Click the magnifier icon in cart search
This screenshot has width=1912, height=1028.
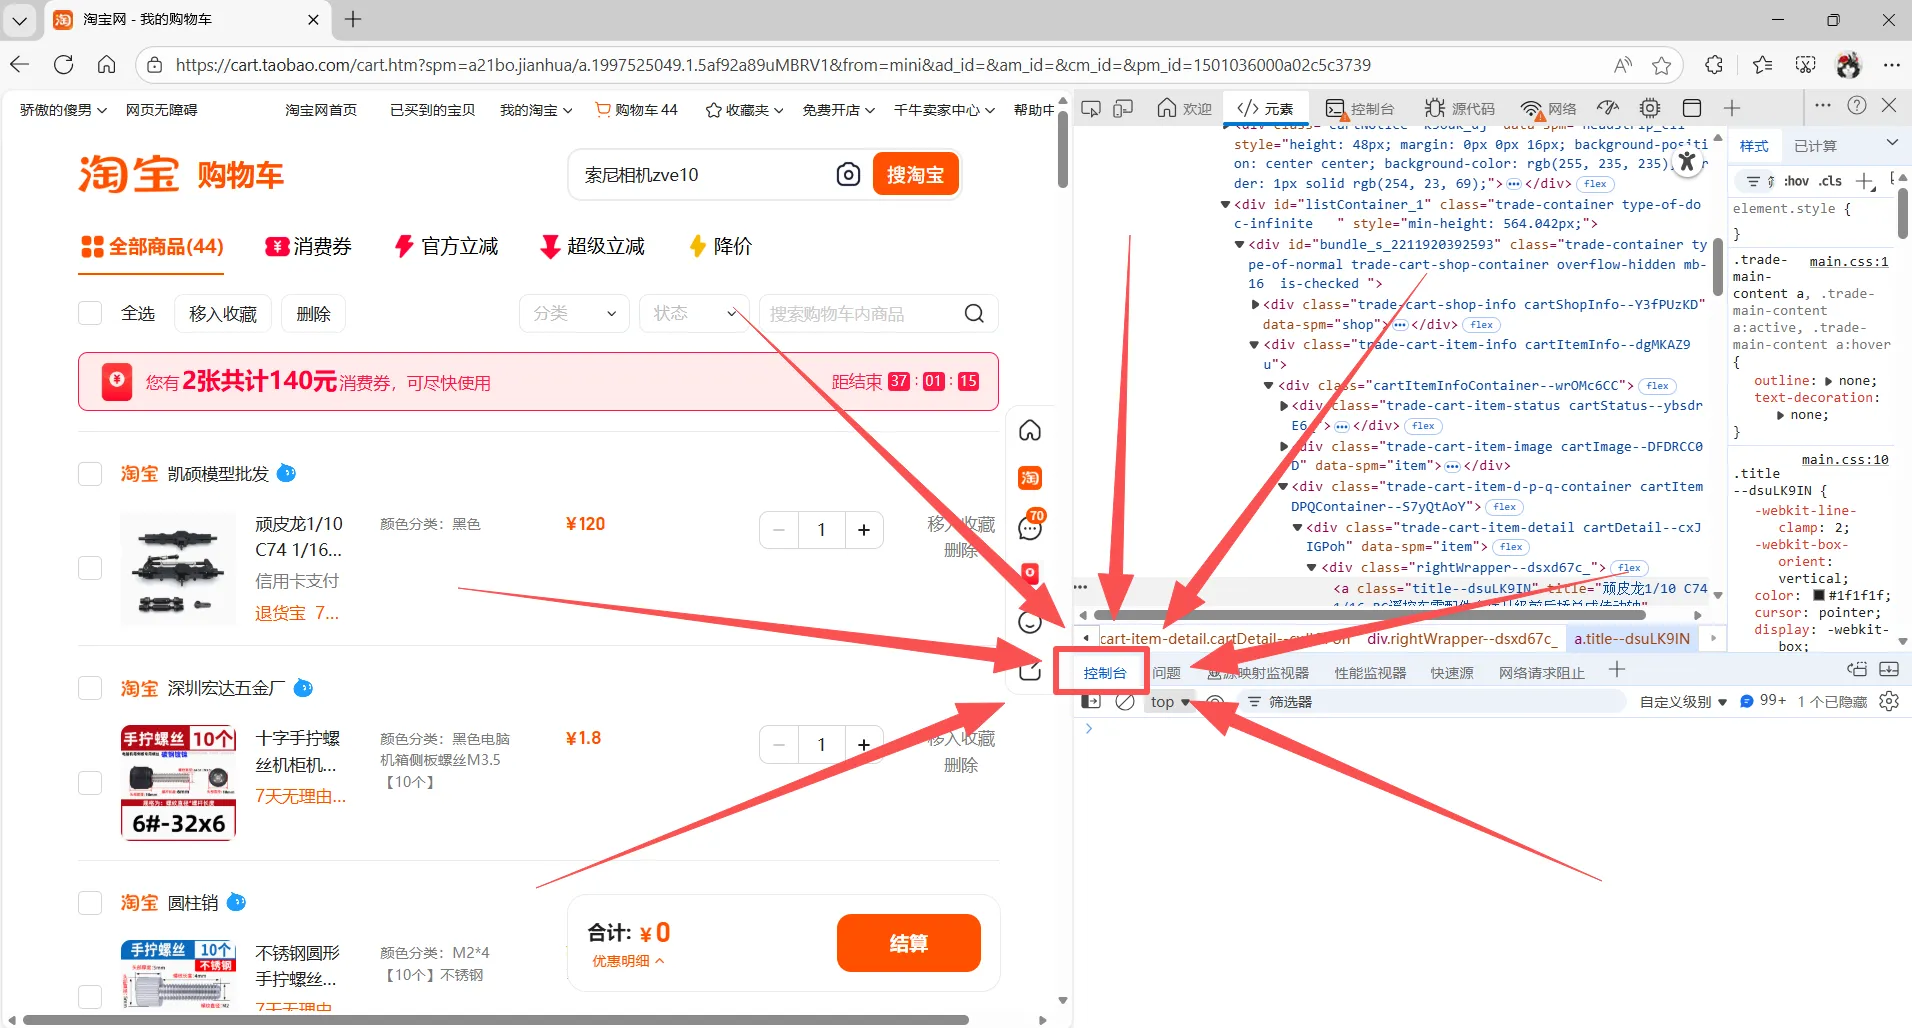tap(974, 314)
